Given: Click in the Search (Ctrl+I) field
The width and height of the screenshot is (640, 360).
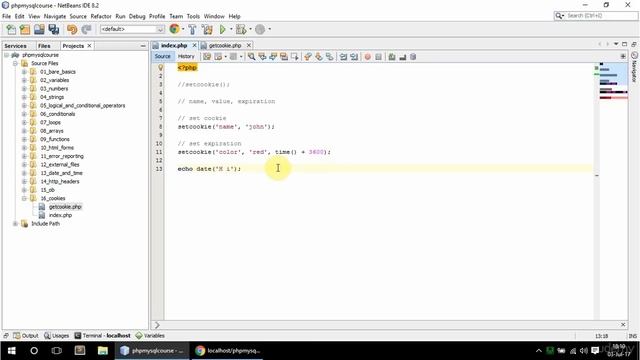Looking at the screenshot, I should pyautogui.click(x=600, y=16).
